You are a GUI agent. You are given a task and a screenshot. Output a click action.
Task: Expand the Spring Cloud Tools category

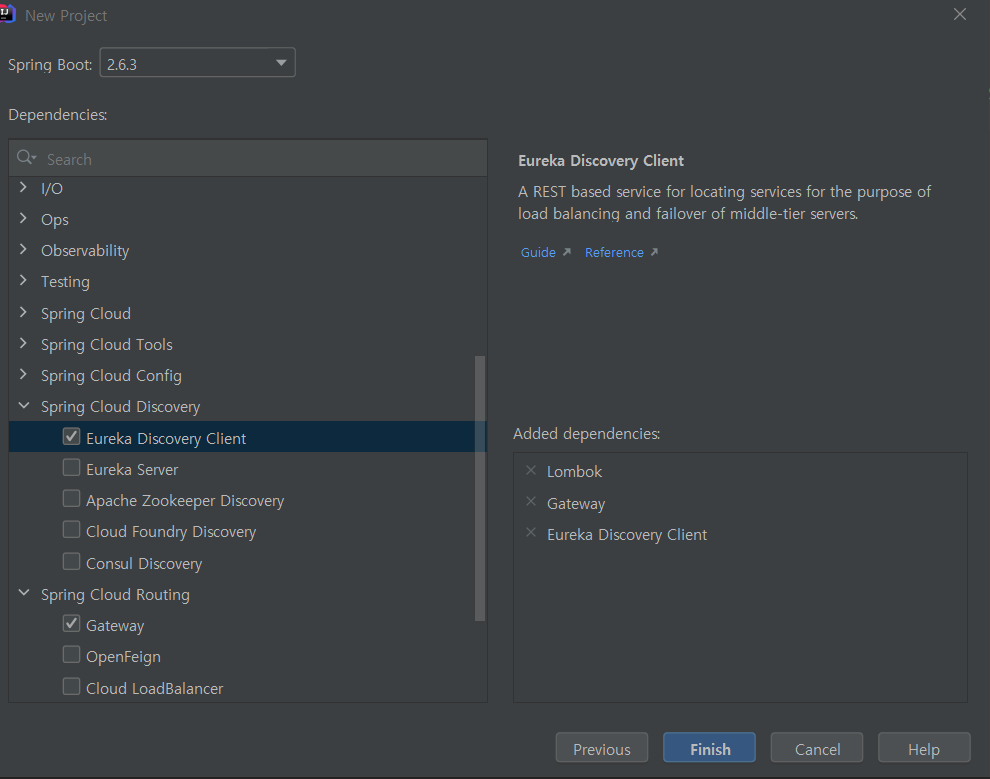click(23, 343)
